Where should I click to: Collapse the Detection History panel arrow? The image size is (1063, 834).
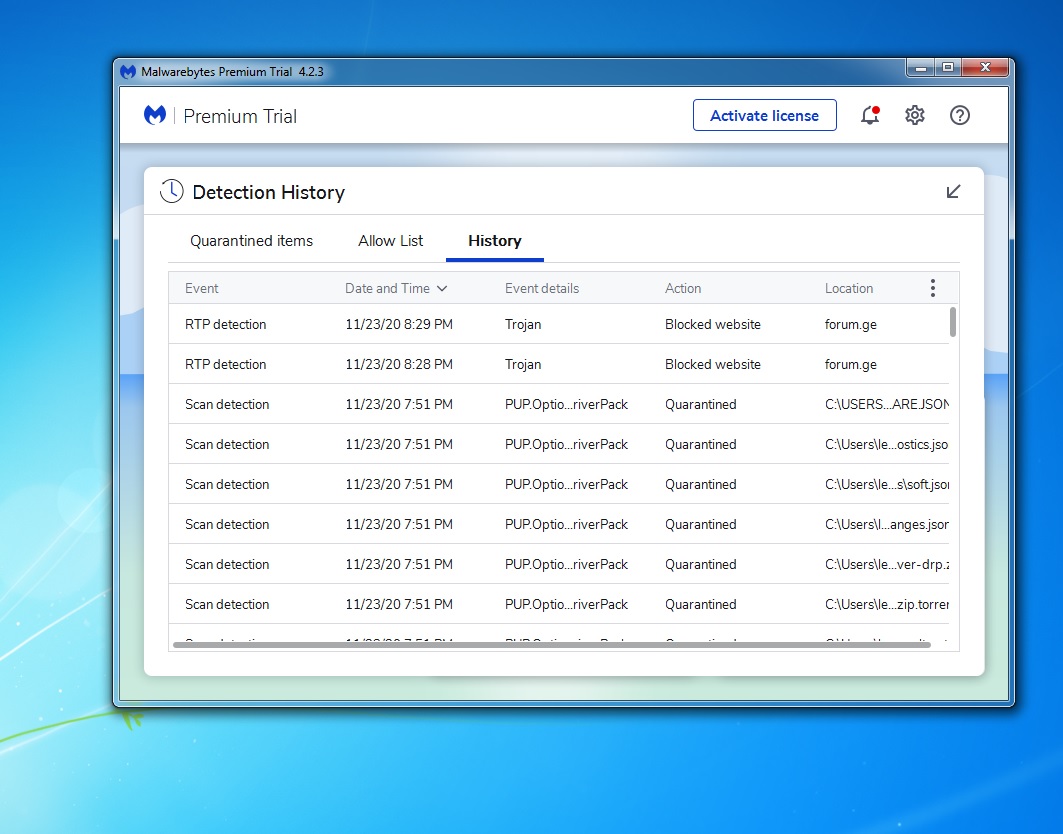point(953,192)
